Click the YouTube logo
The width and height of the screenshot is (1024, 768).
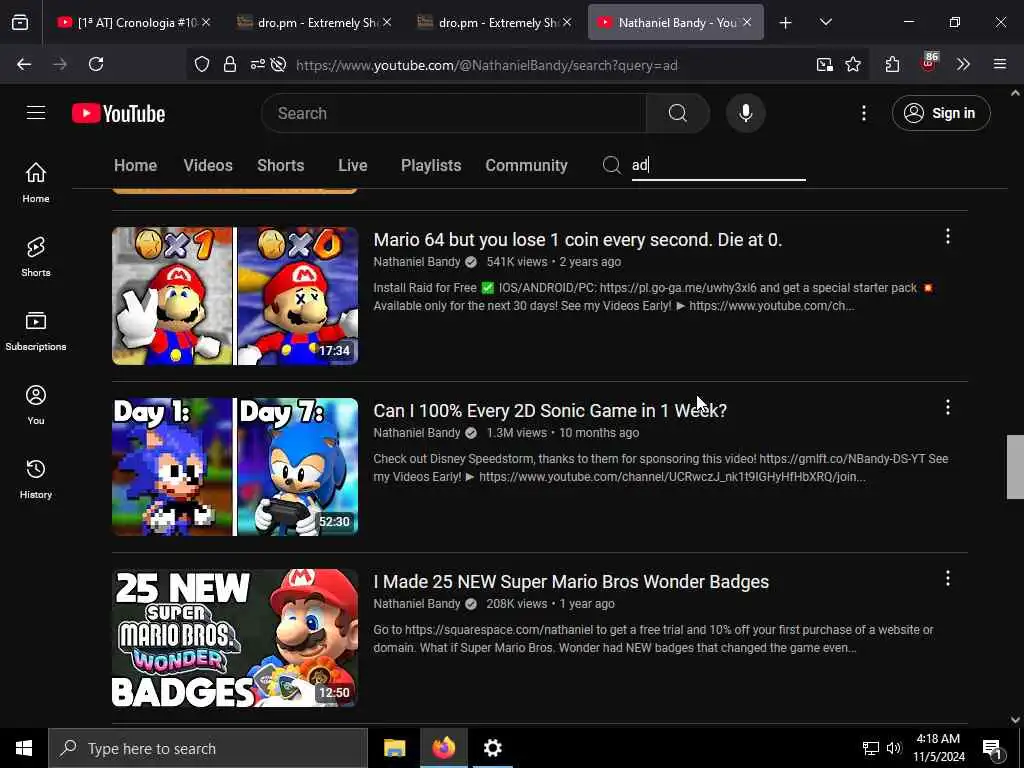pos(118,113)
